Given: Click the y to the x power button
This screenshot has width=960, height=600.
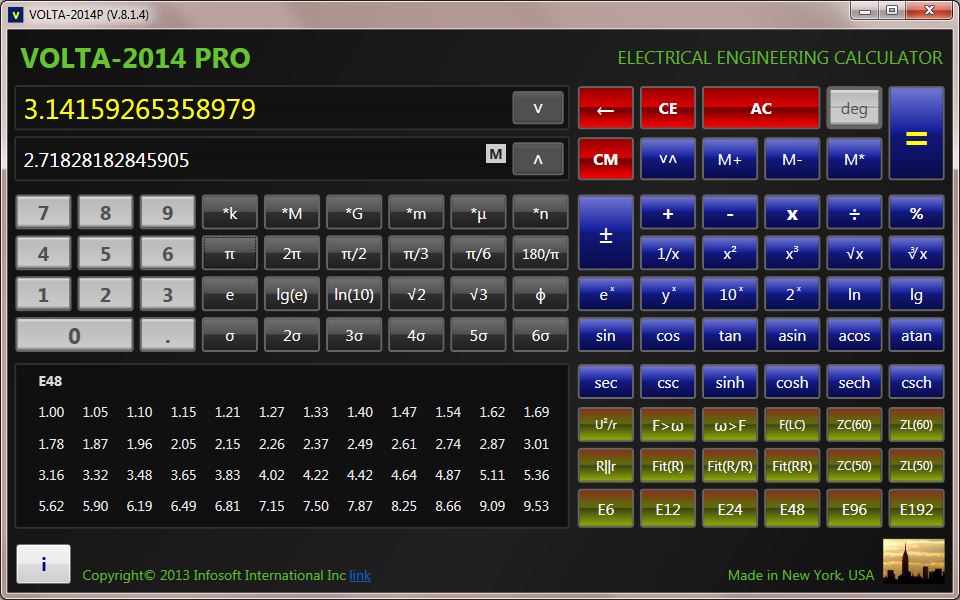Looking at the screenshot, I should pos(668,294).
